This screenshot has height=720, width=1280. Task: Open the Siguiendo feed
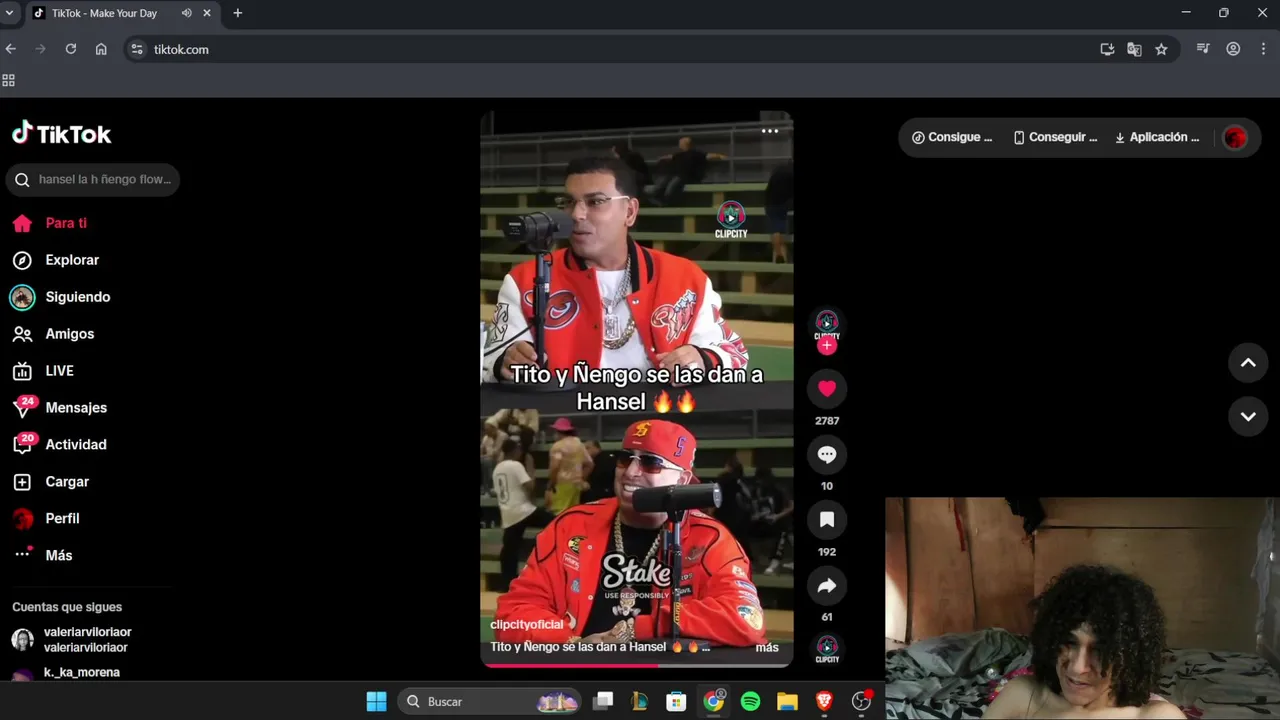point(77,297)
